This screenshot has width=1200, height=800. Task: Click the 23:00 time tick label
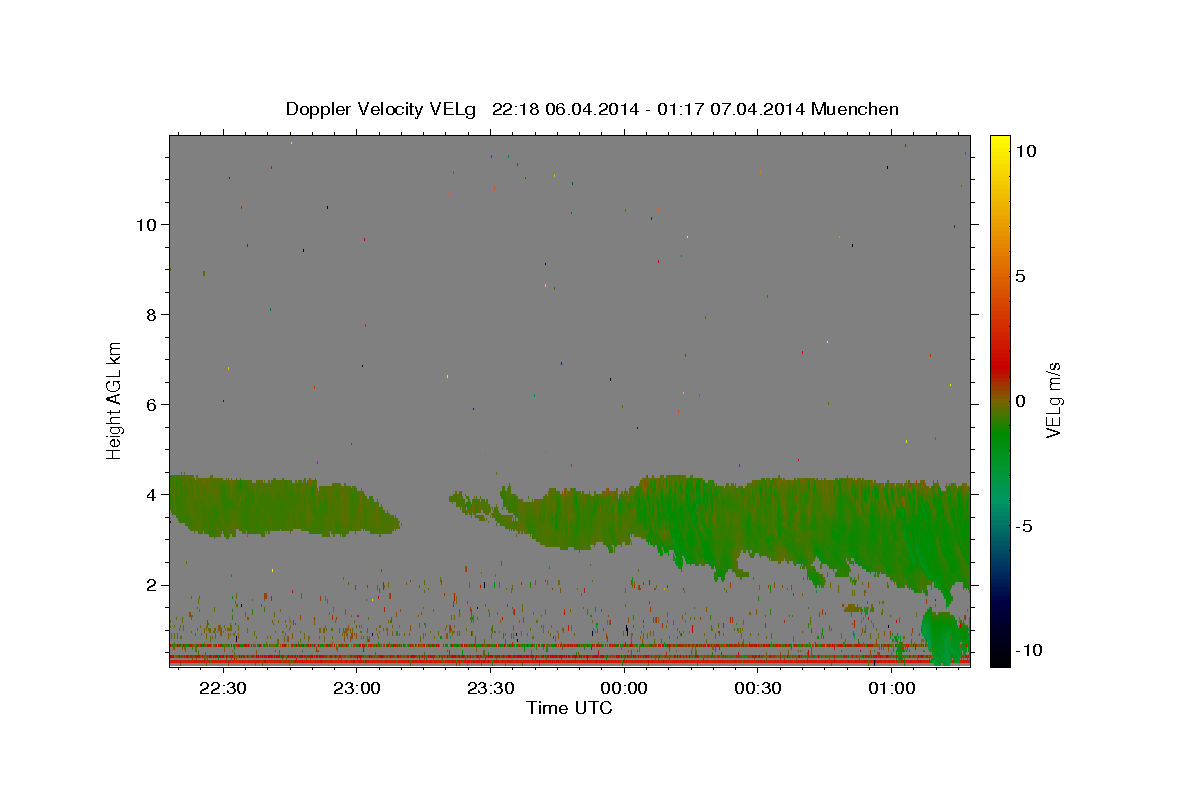pyautogui.click(x=356, y=688)
